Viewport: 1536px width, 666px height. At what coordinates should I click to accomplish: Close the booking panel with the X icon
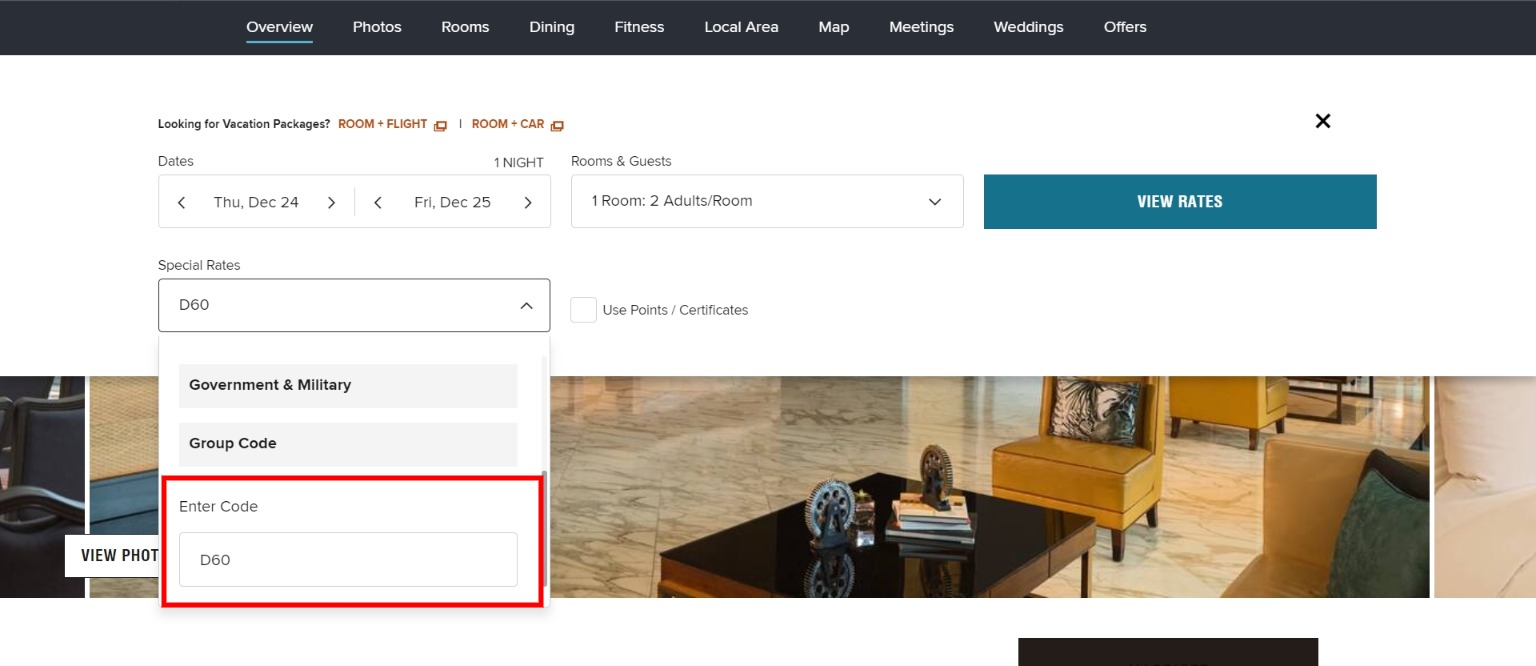pos(1322,121)
